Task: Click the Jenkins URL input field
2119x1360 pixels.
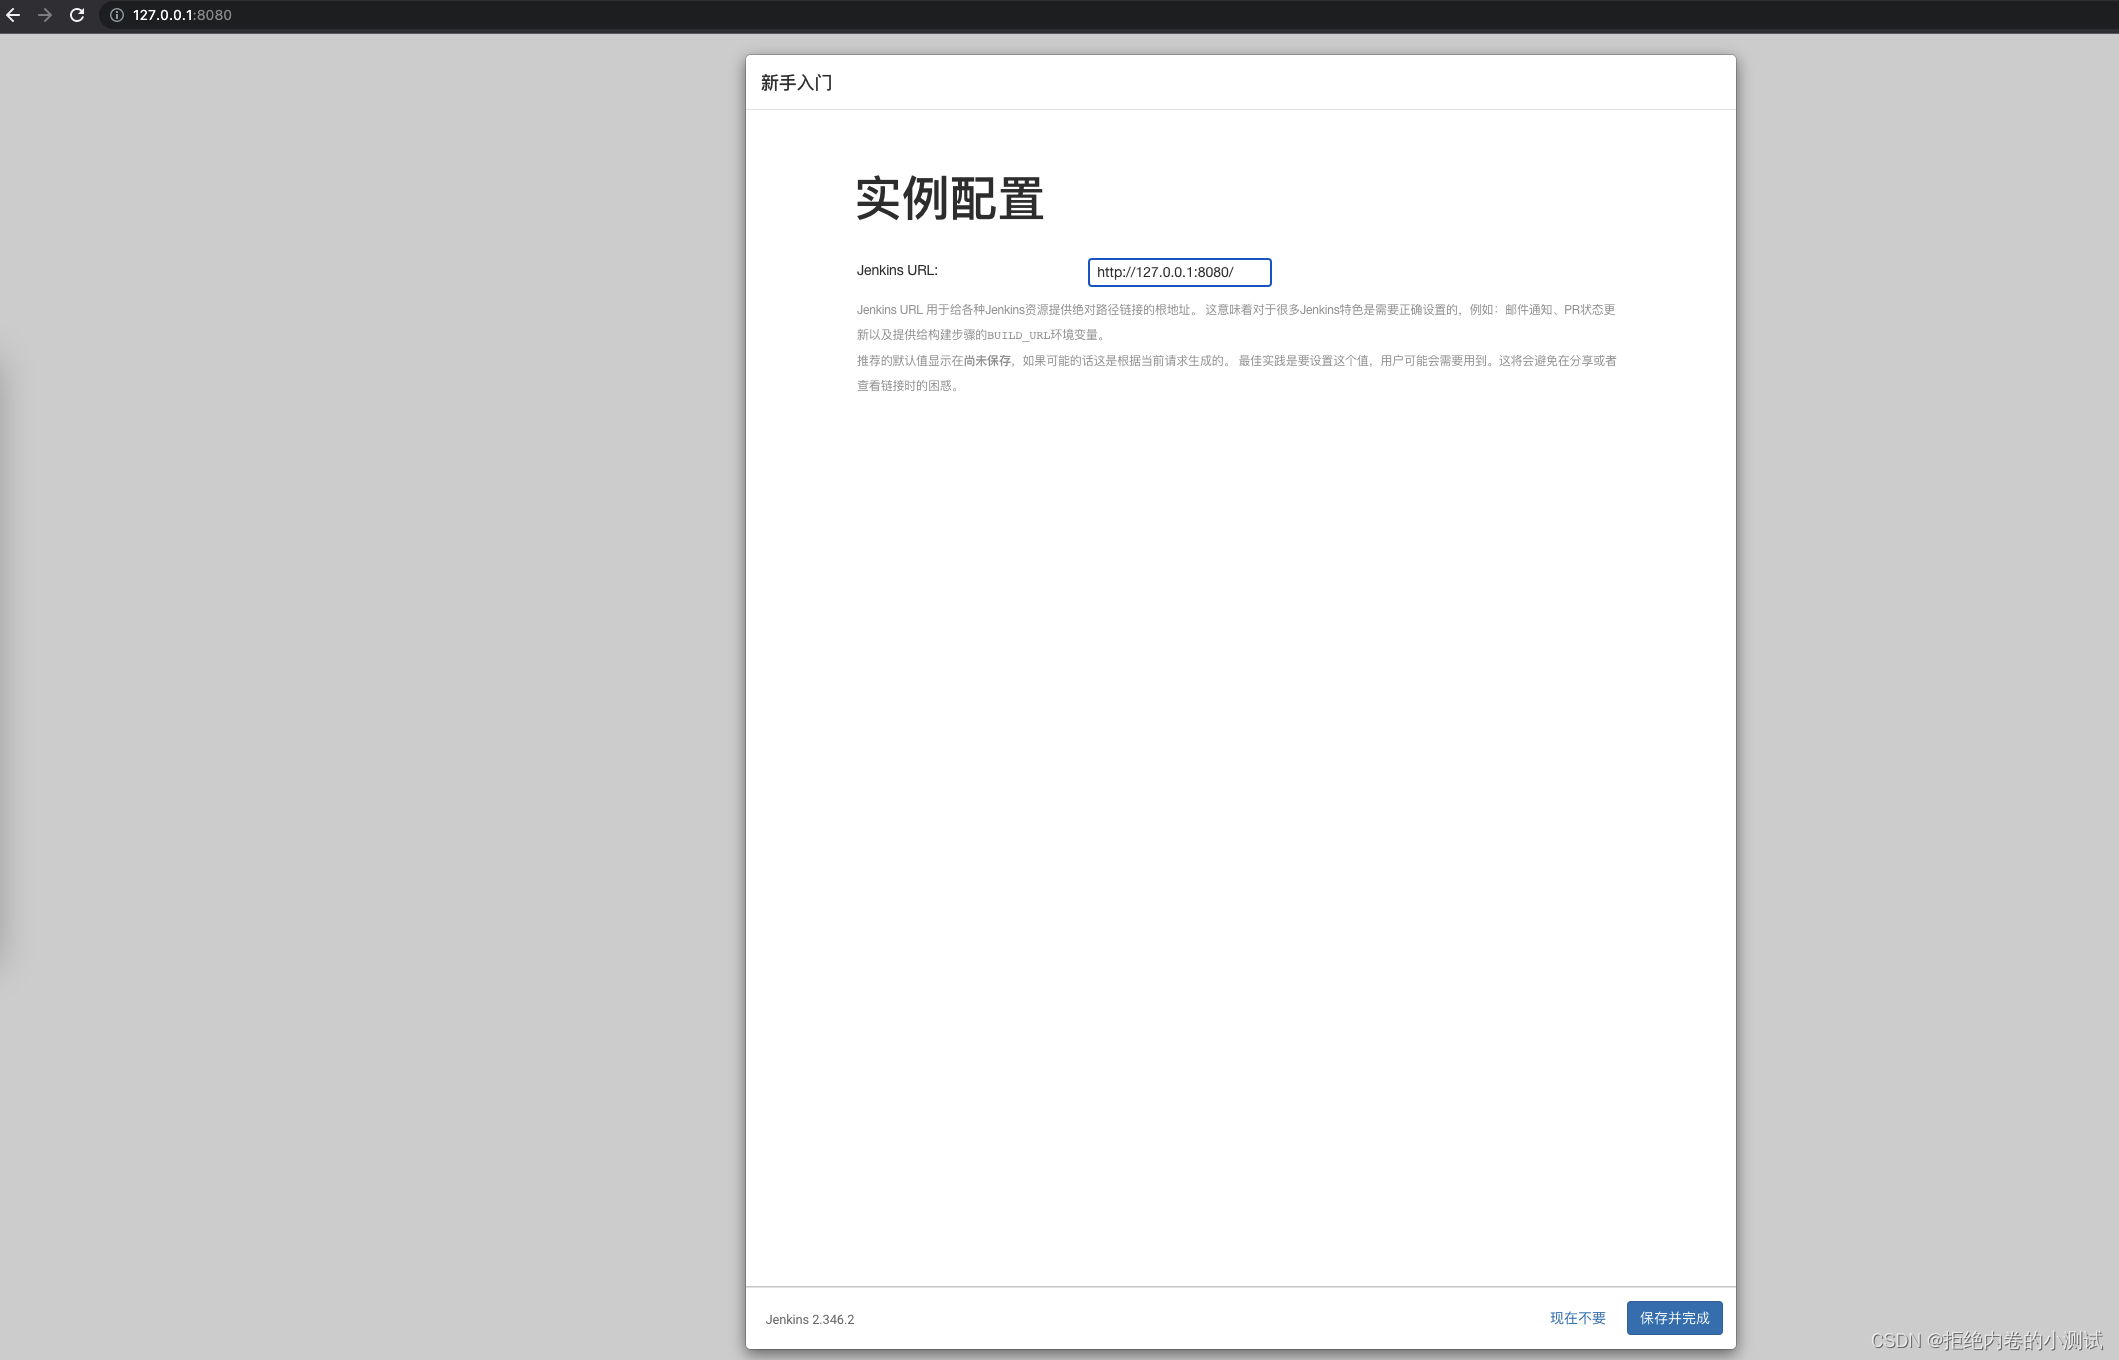Action: point(1179,272)
